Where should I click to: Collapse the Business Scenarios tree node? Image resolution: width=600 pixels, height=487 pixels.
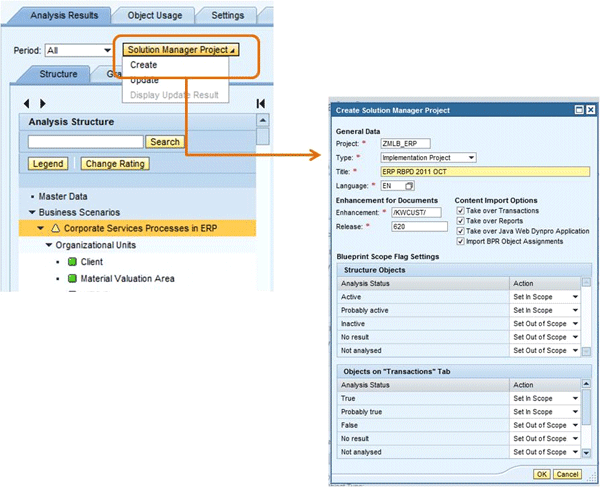click(32, 212)
